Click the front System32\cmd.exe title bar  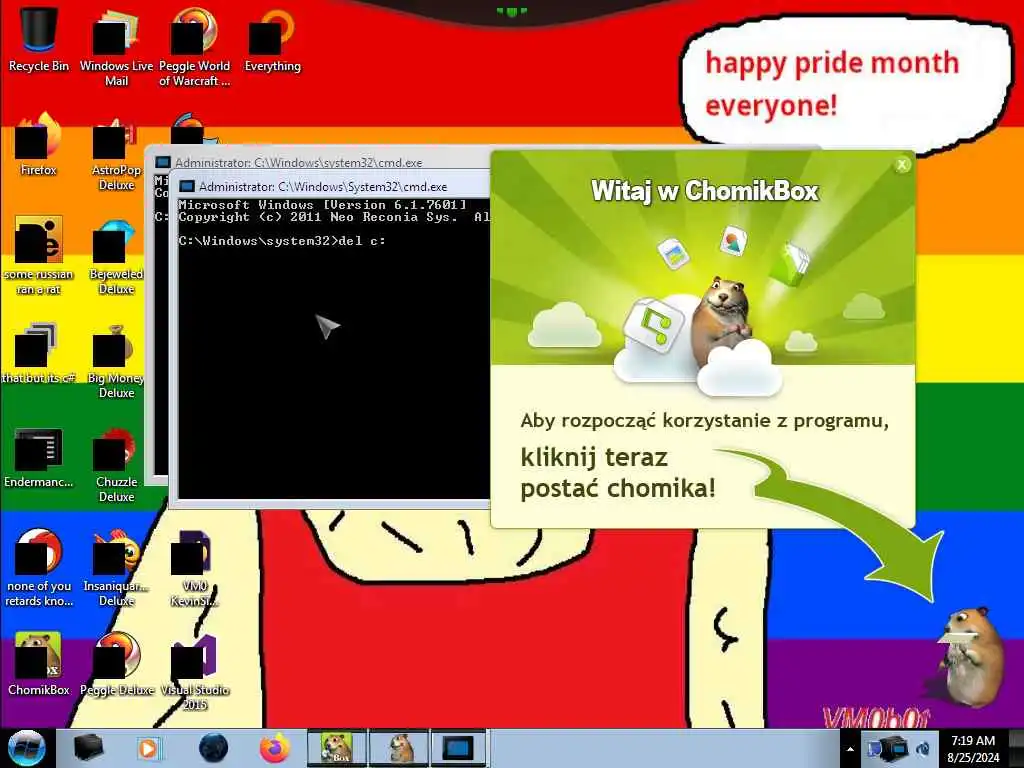tap(332, 187)
